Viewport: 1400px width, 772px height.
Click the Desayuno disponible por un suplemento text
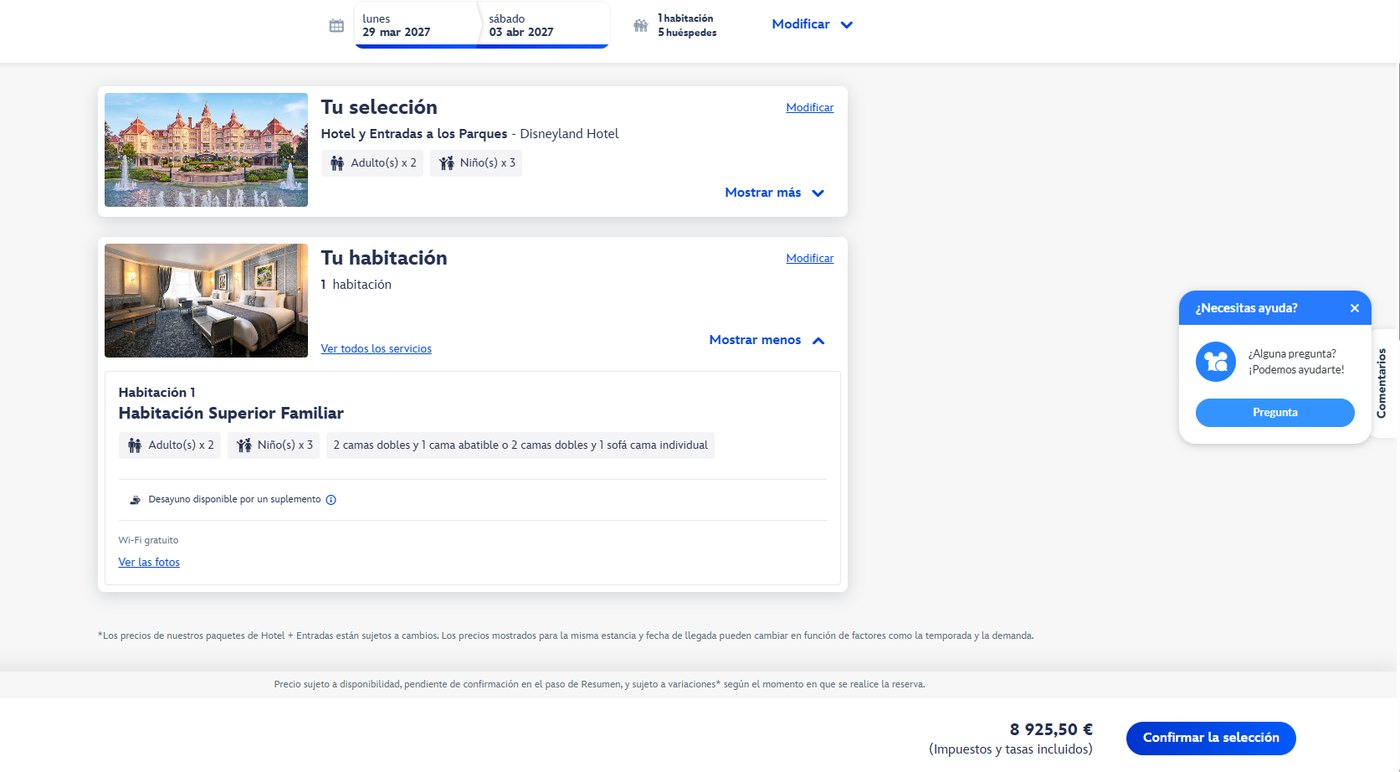point(235,499)
